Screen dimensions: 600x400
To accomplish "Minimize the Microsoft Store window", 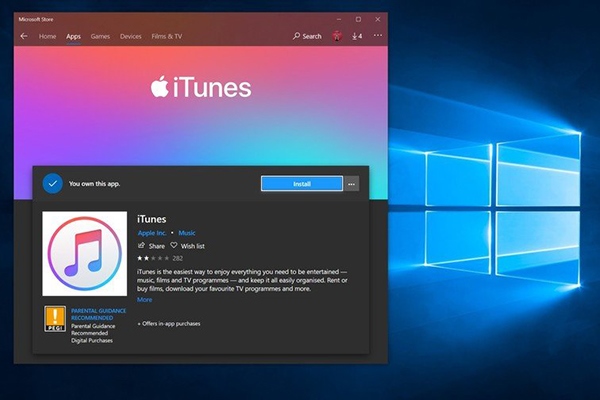I will point(339,19).
